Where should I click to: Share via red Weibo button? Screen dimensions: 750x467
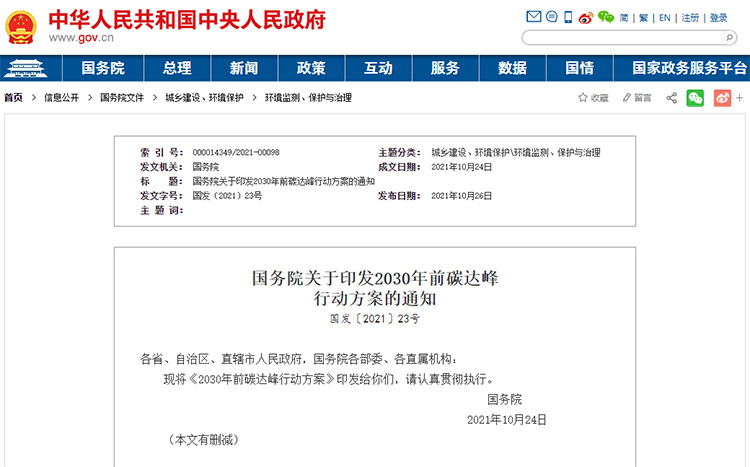(x=722, y=98)
